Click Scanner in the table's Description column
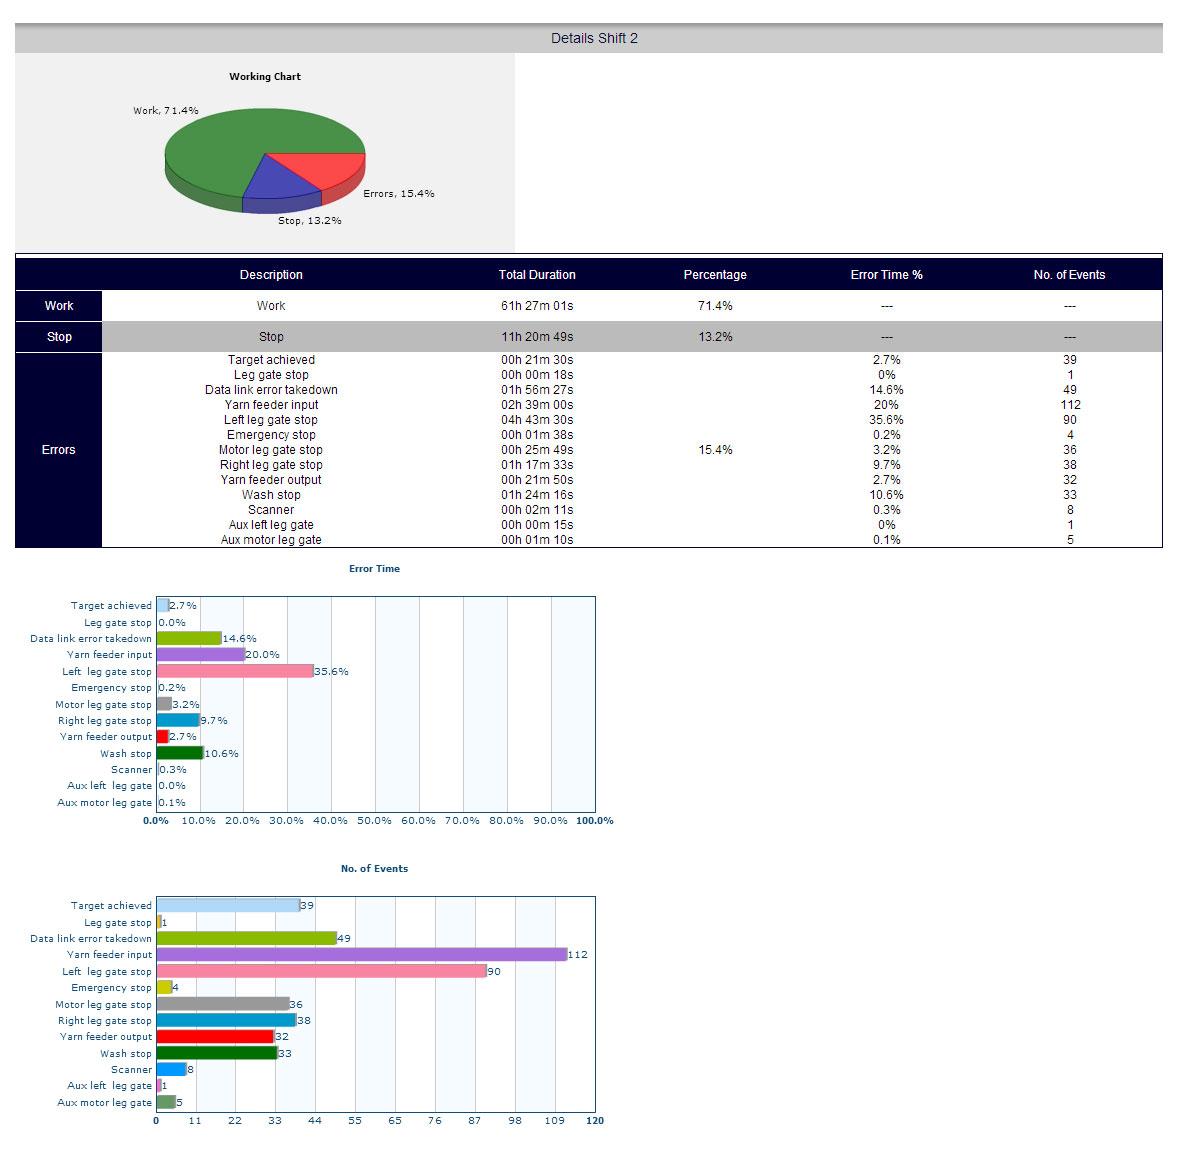 click(x=271, y=511)
